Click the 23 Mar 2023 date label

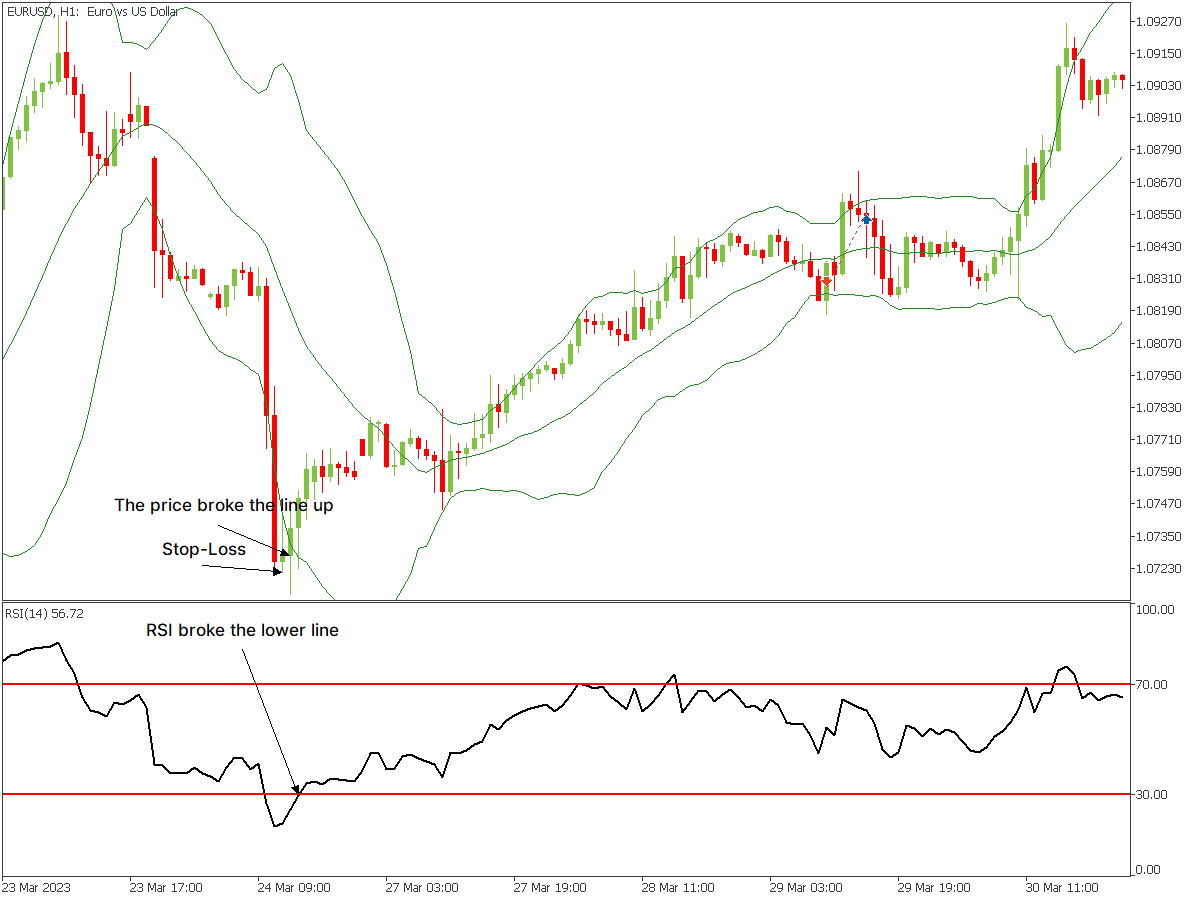37,887
